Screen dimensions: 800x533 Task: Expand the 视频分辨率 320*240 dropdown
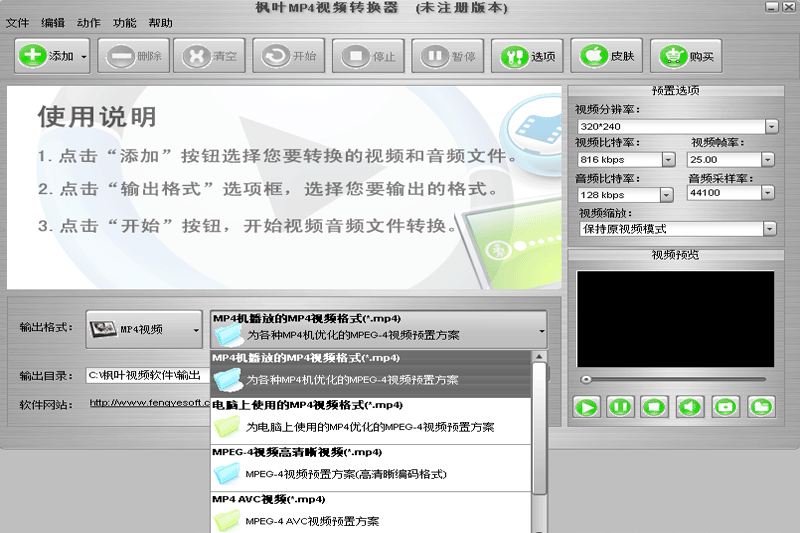click(x=771, y=126)
